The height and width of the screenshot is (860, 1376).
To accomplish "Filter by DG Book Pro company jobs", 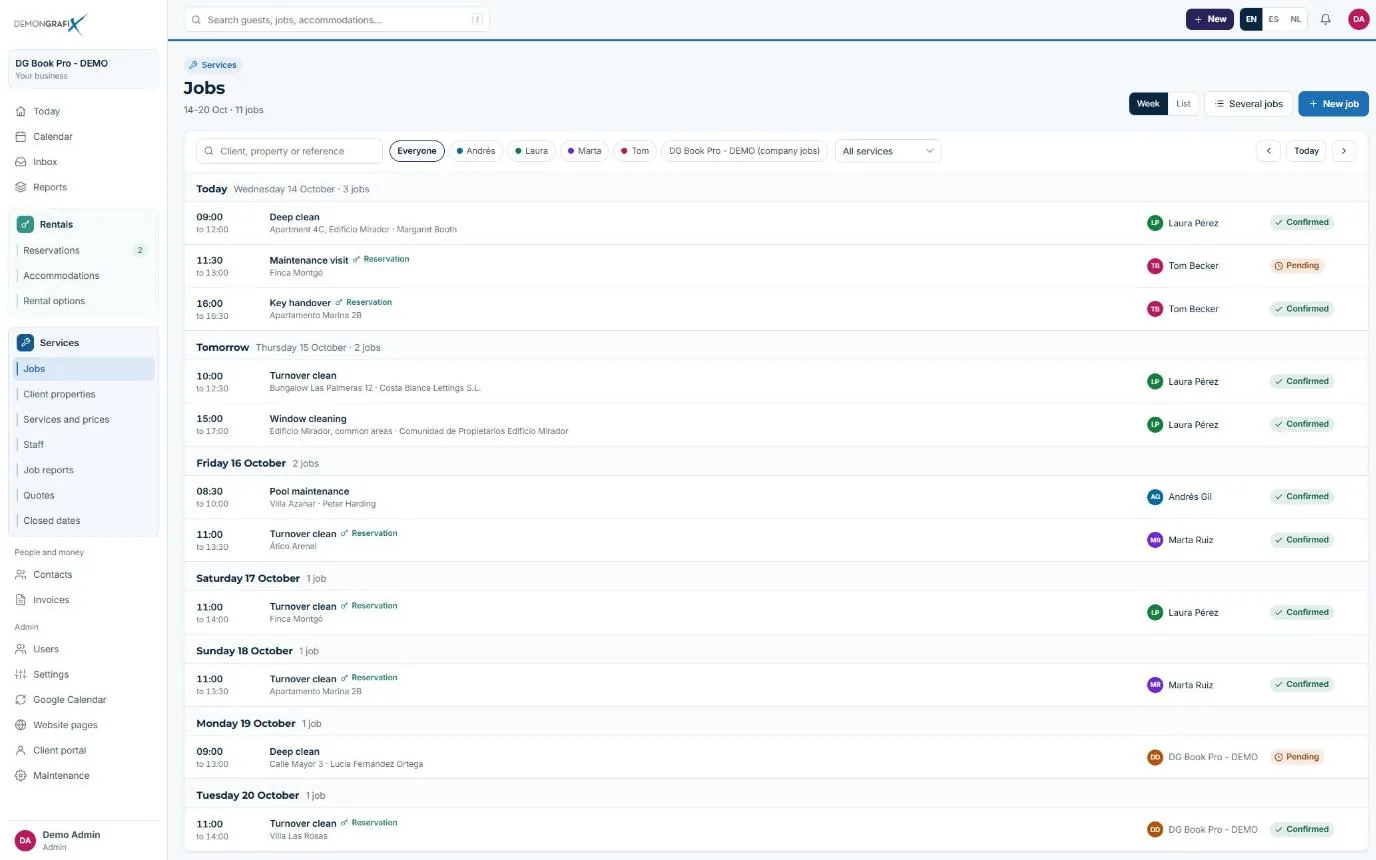I will click(x=744, y=151).
